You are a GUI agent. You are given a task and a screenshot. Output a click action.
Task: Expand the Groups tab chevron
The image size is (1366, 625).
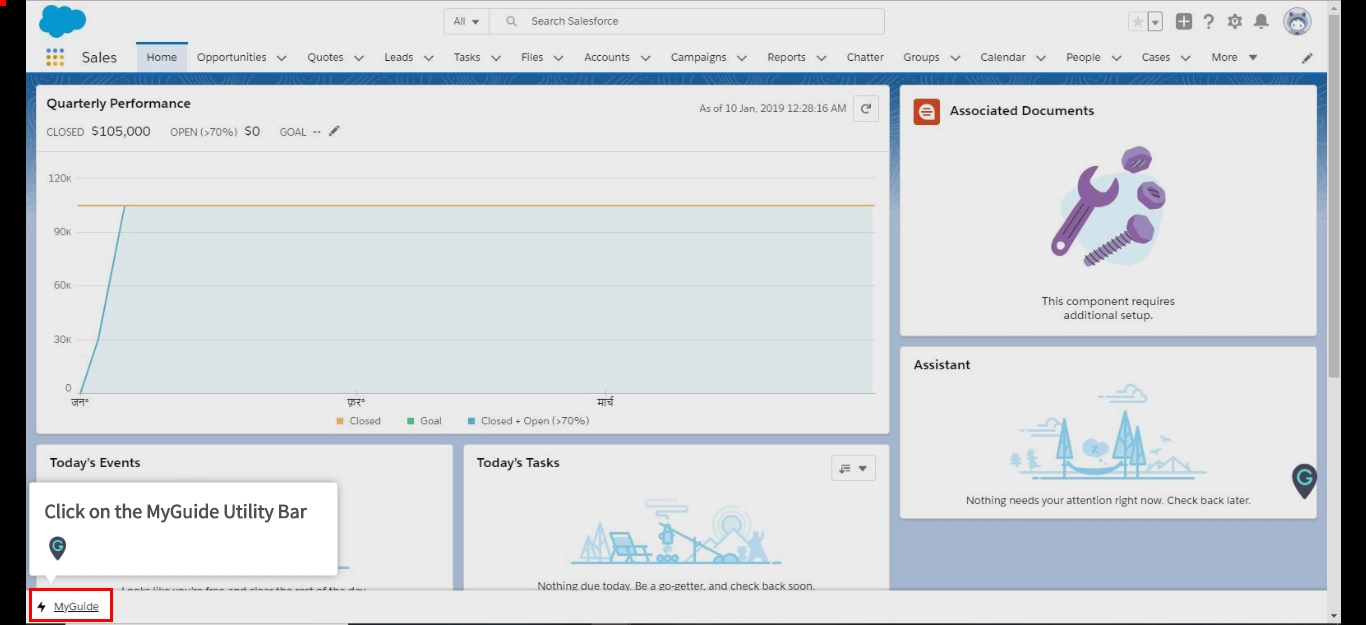[x=954, y=58]
